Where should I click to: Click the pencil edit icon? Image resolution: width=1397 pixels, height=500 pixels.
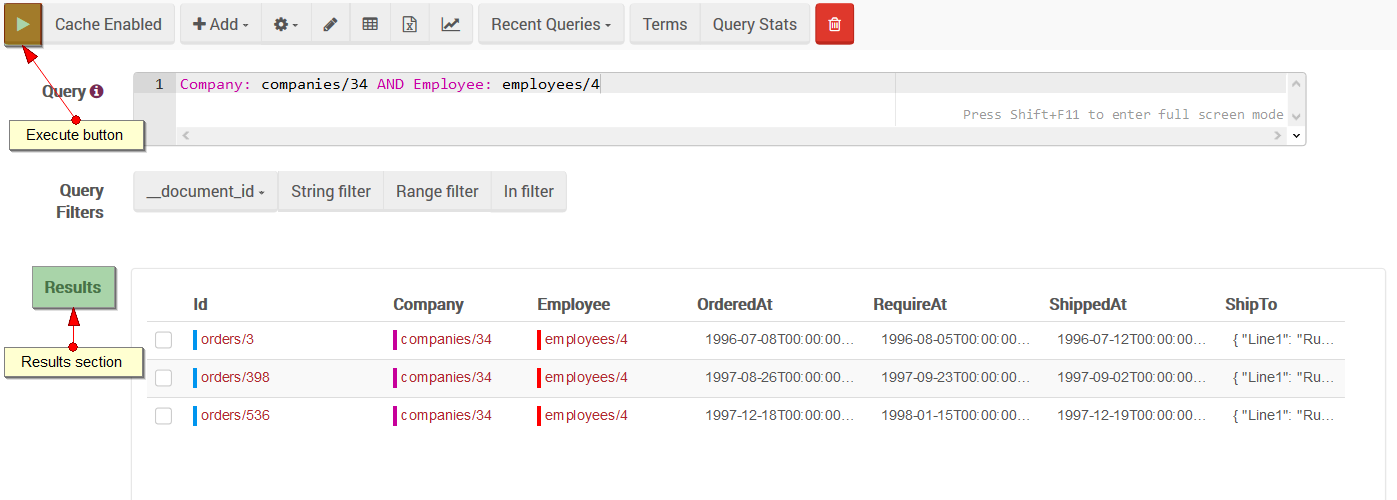330,24
